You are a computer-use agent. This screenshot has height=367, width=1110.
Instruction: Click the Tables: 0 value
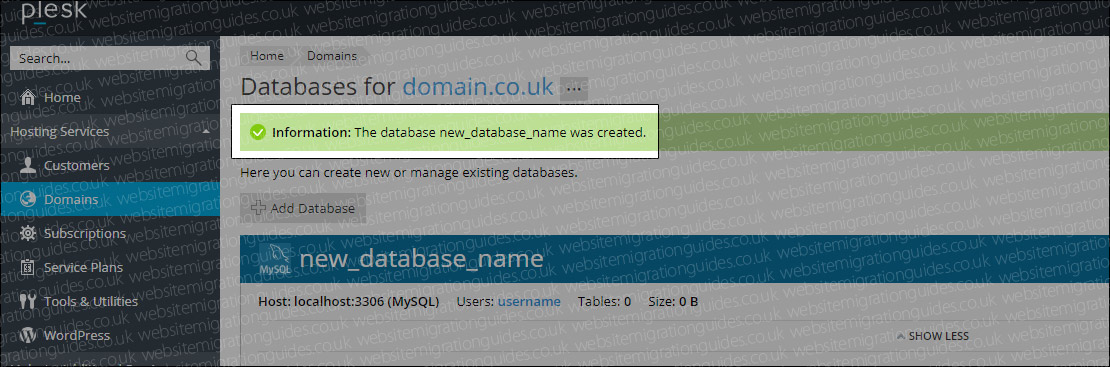[x=604, y=302]
